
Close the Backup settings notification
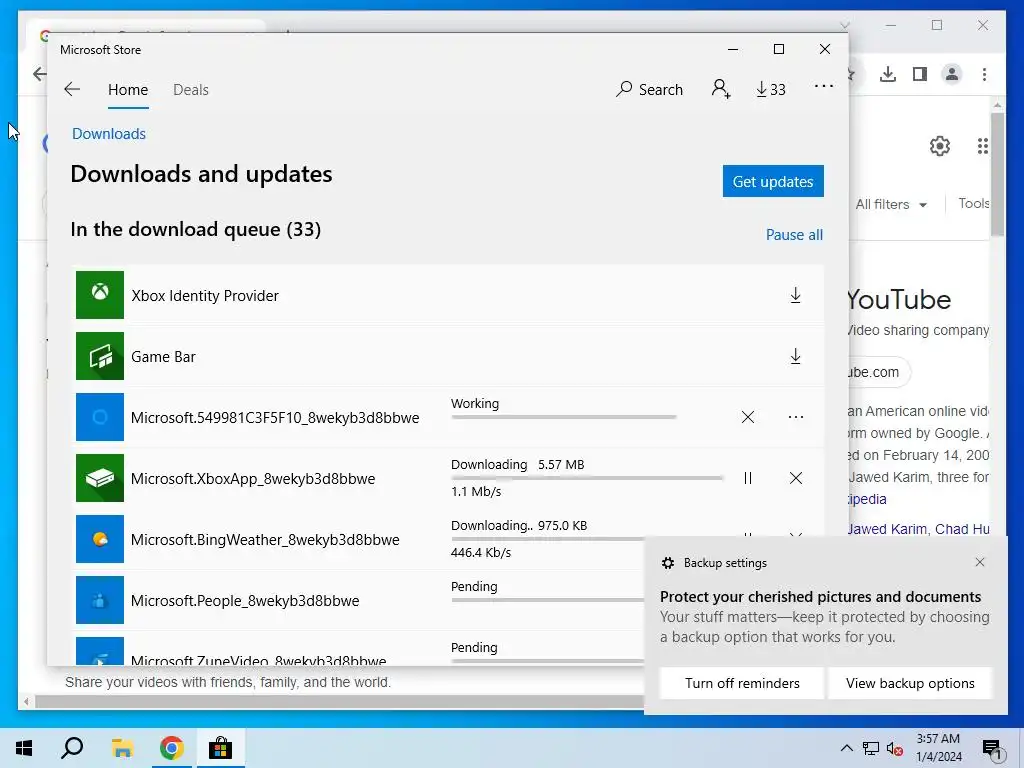tap(980, 562)
